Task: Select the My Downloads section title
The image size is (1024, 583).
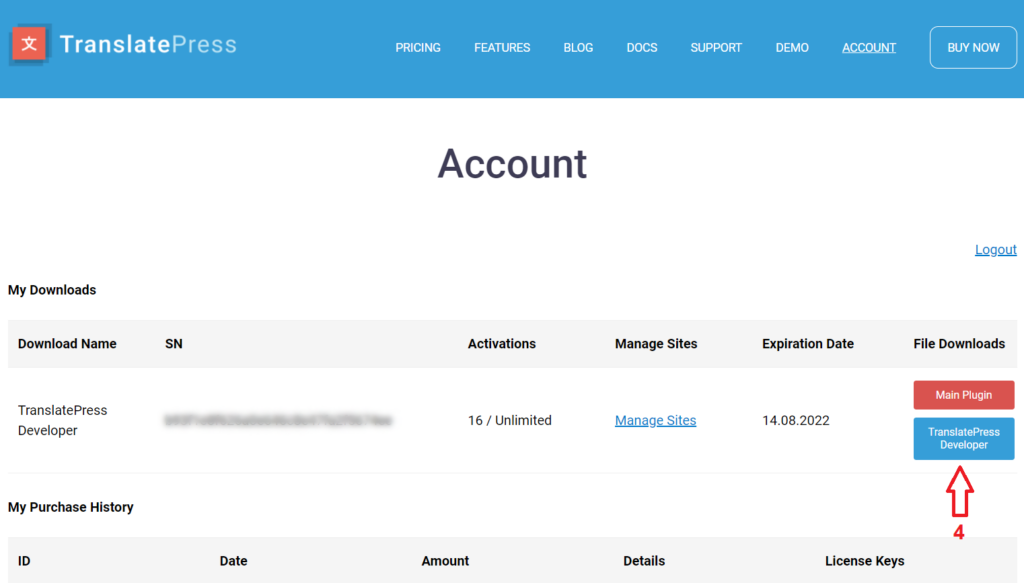Action: pyautogui.click(x=52, y=290)
